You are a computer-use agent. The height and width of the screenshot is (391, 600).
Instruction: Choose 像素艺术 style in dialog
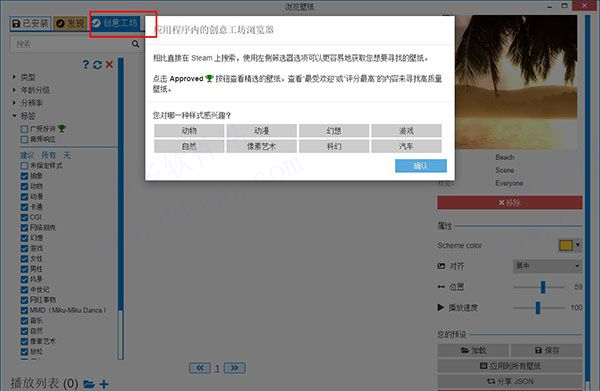tap(261, 146)
